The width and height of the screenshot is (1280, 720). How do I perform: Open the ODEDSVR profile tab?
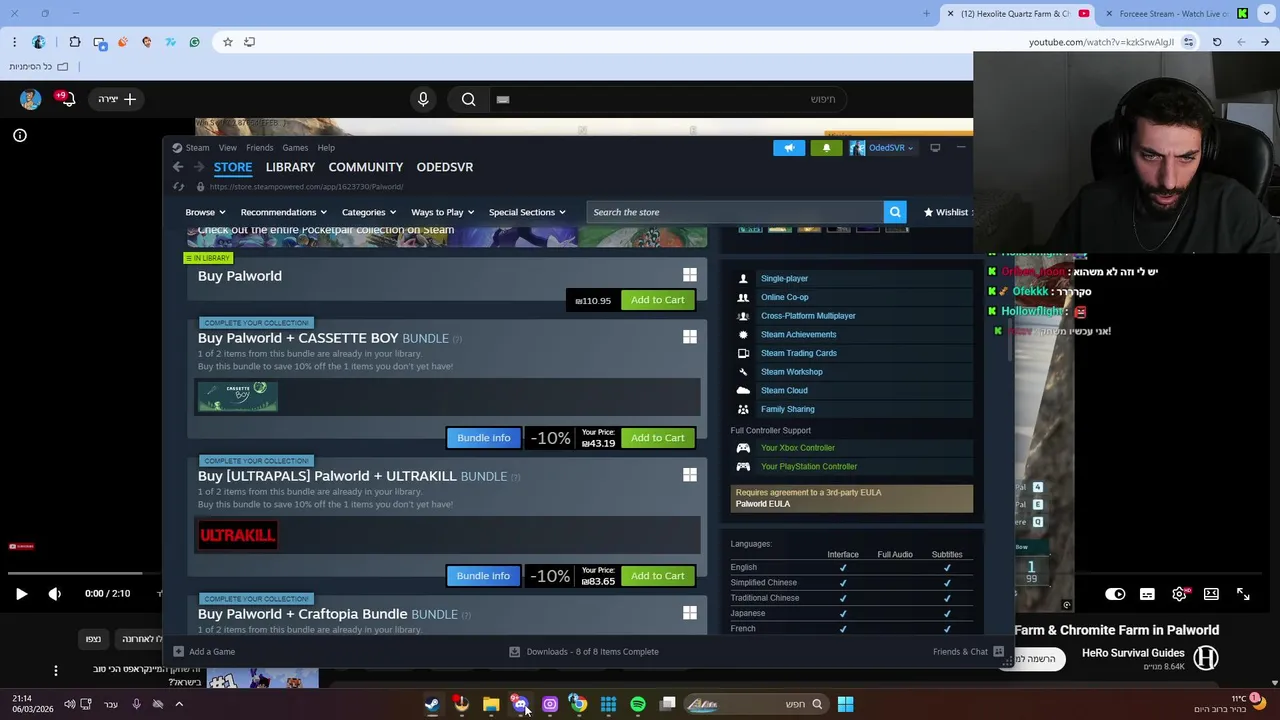click(445, 167)
